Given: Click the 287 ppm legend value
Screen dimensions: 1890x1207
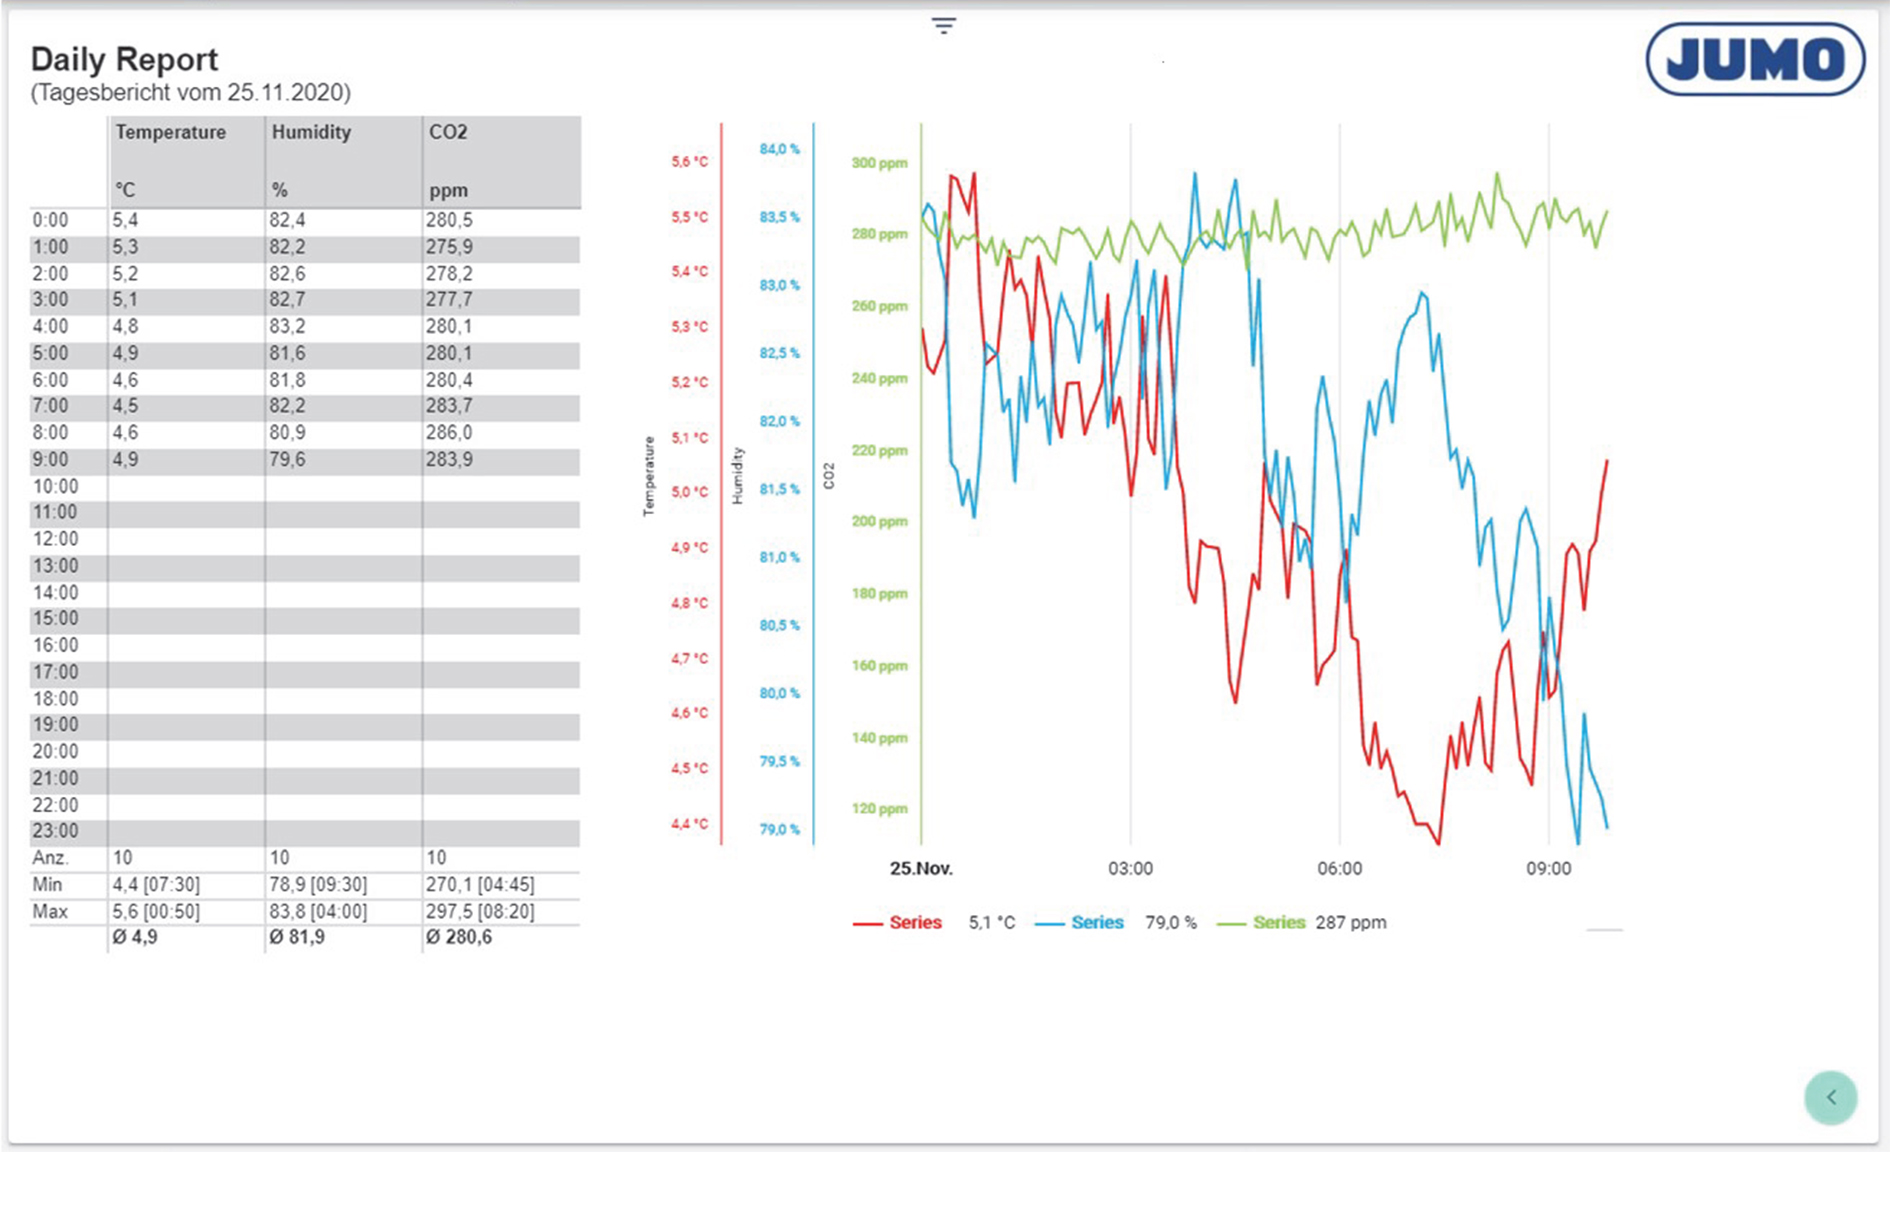Looking at the screenshot, I should (x=1351, y=922).
